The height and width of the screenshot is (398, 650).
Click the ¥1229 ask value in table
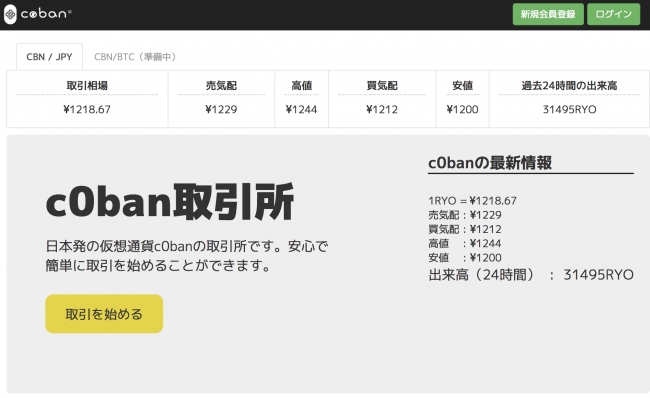(221, 109)
